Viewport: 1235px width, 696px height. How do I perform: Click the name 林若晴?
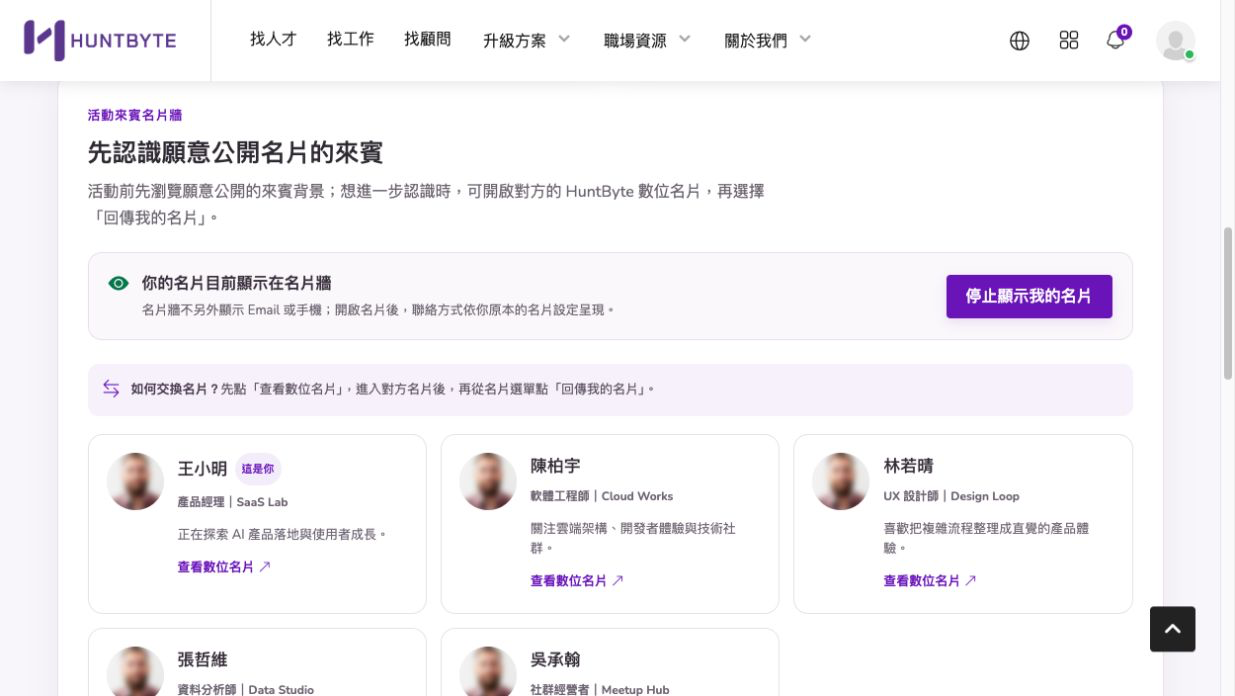[909, 466]
